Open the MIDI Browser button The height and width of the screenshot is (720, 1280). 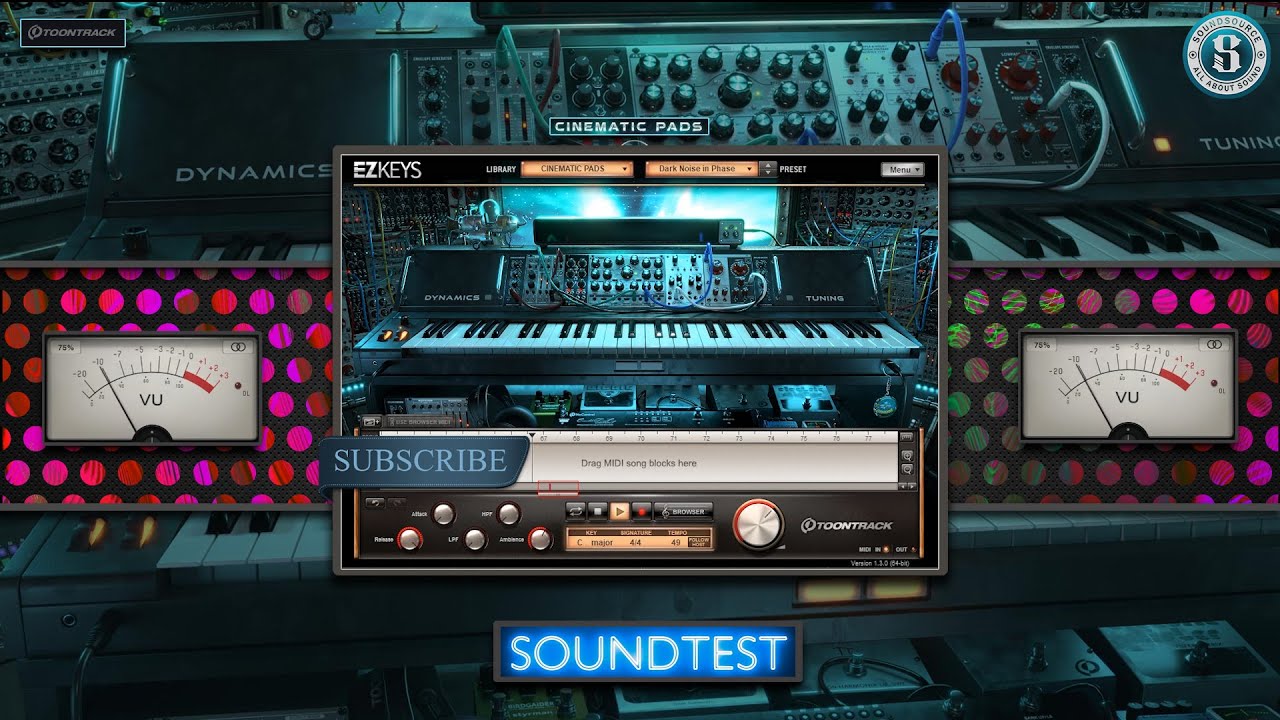(x=684, y=511)
